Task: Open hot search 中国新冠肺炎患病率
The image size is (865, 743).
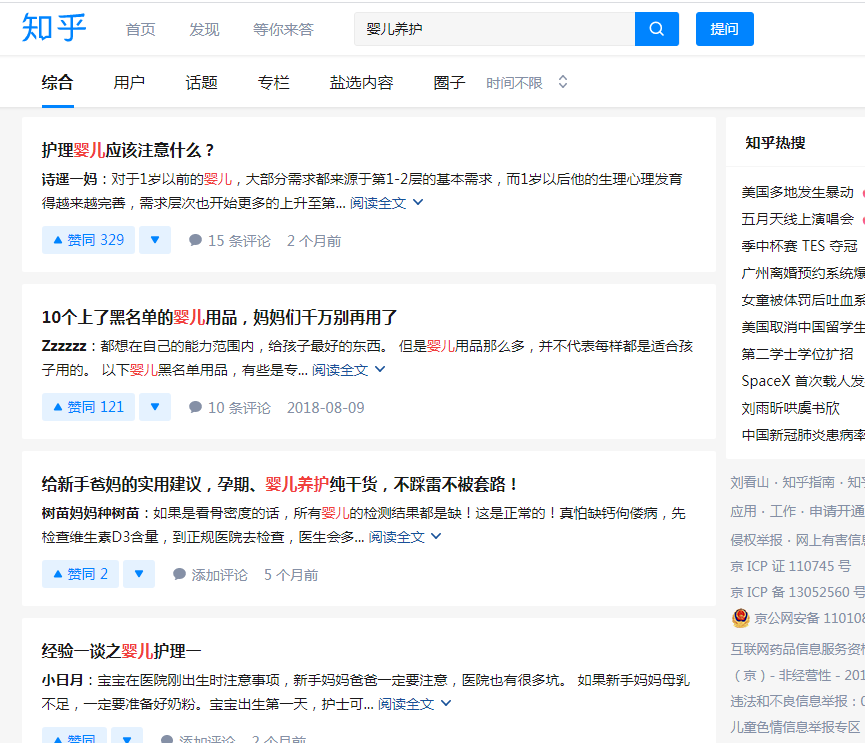Action: [x=803, y=435]
